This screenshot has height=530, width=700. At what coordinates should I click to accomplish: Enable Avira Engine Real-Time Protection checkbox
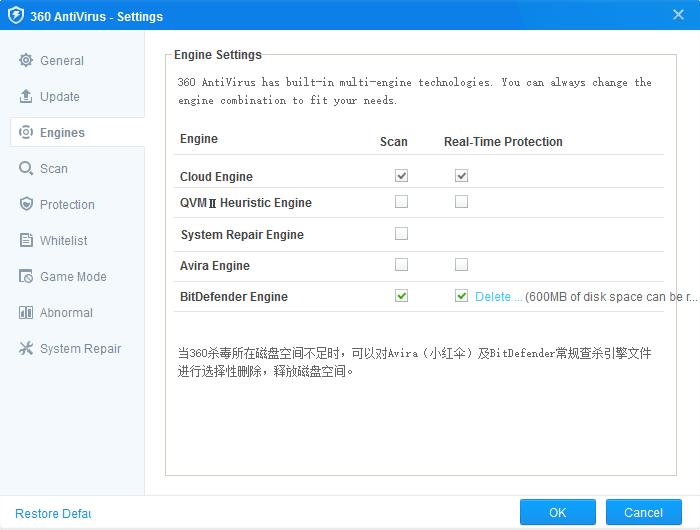[x=461, y=265]
